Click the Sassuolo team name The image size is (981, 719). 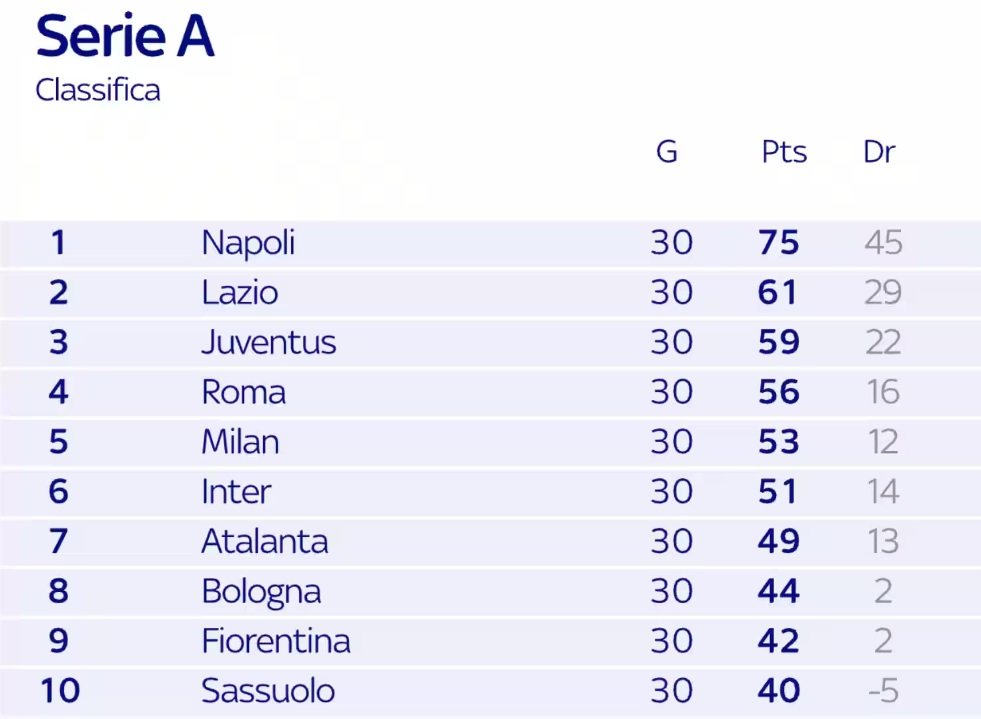268,691
